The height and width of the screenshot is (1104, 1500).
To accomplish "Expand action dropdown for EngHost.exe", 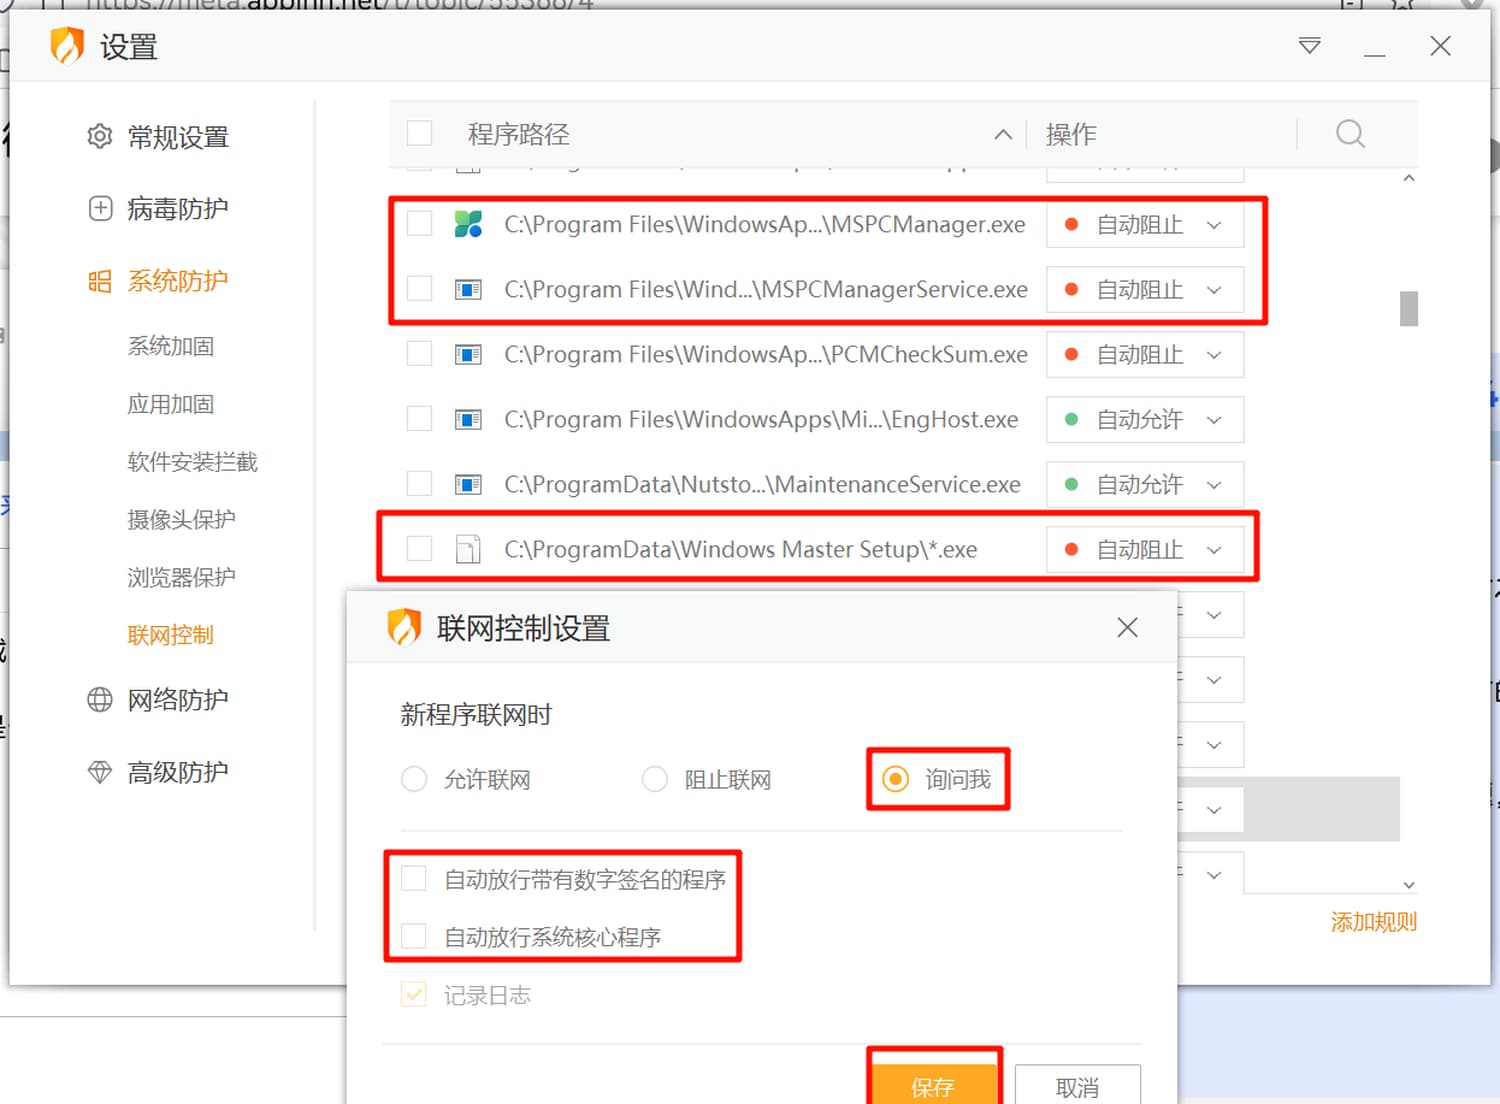I will (1214, 420).
